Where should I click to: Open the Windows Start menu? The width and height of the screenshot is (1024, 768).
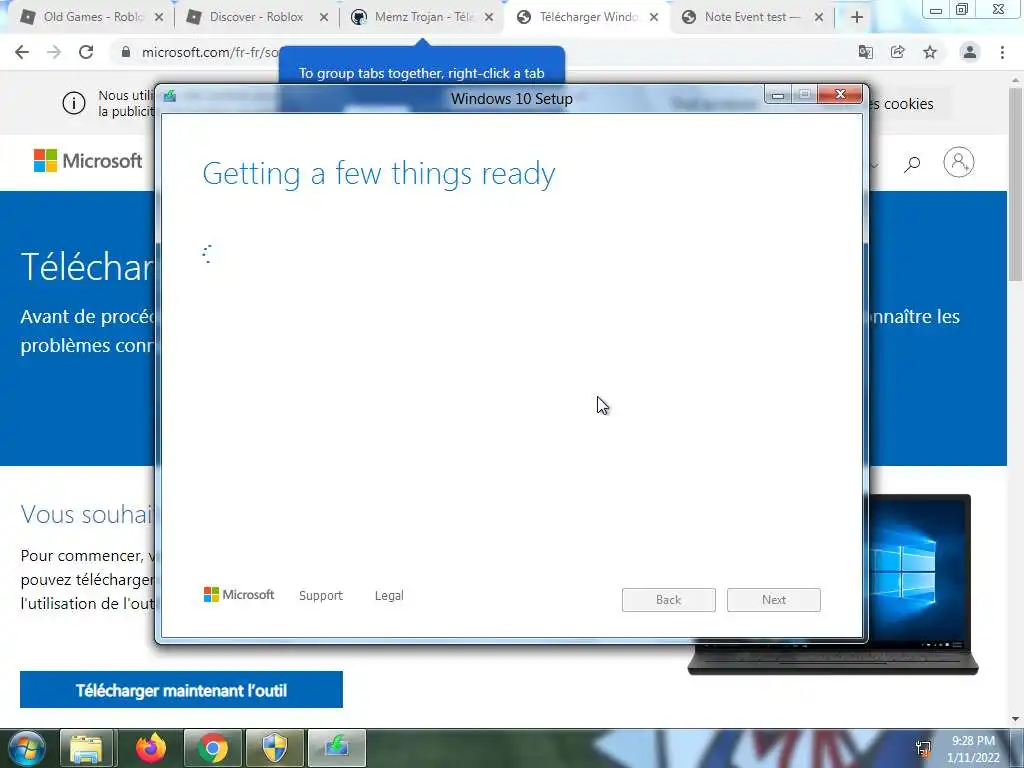26,748
